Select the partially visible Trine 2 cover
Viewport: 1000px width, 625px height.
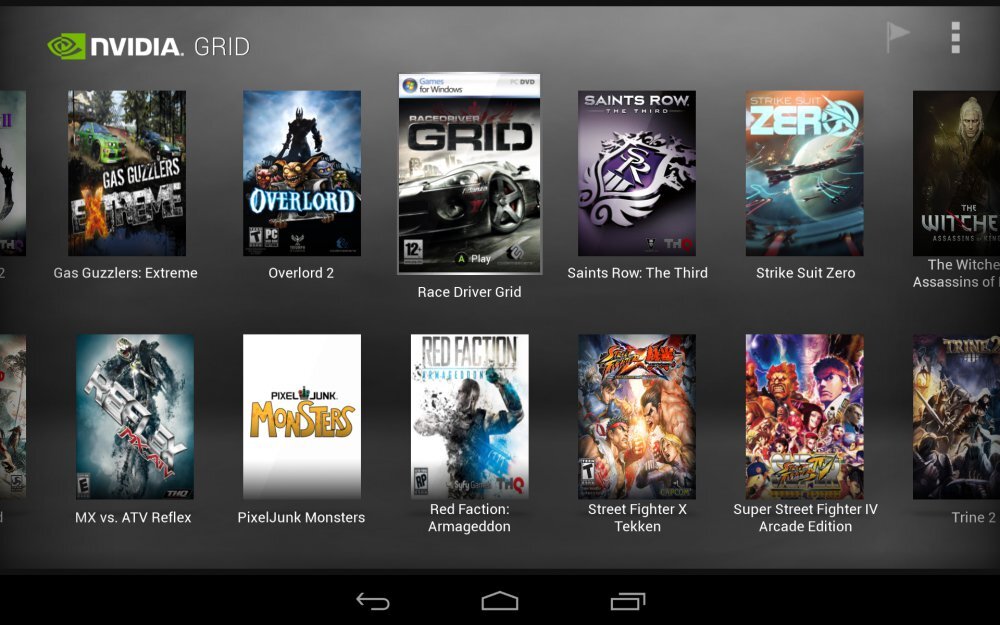point(955,416)
